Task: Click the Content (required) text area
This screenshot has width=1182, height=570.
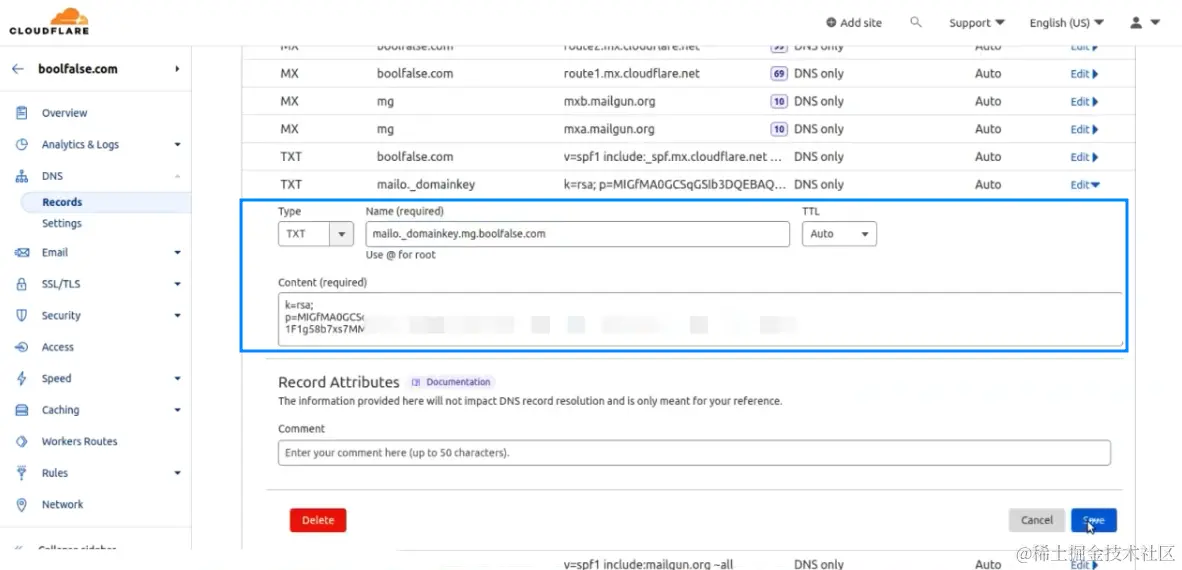Action: (700, 319)
